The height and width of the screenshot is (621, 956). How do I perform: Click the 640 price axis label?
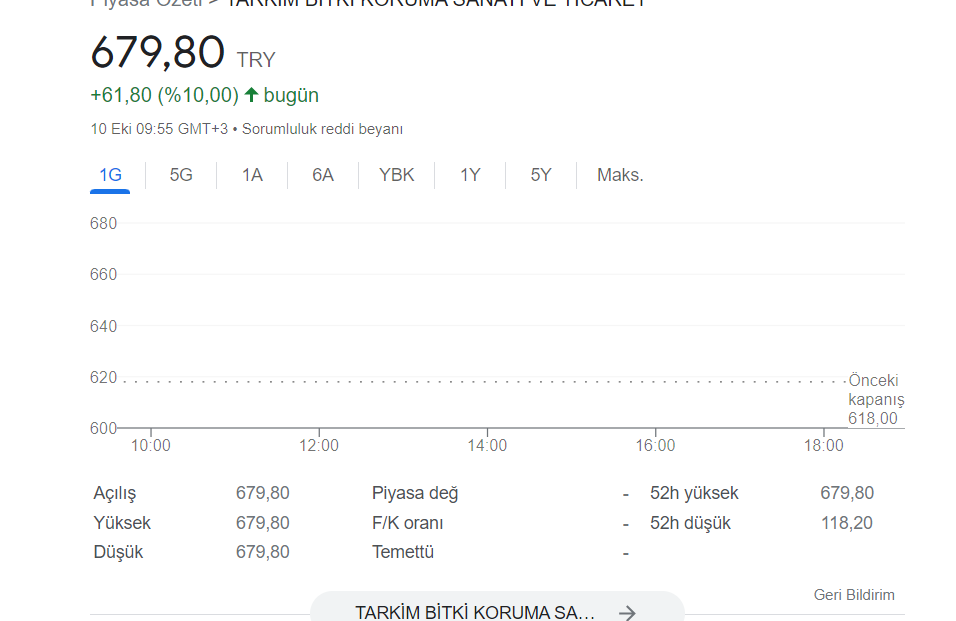[x=103, y=327]
